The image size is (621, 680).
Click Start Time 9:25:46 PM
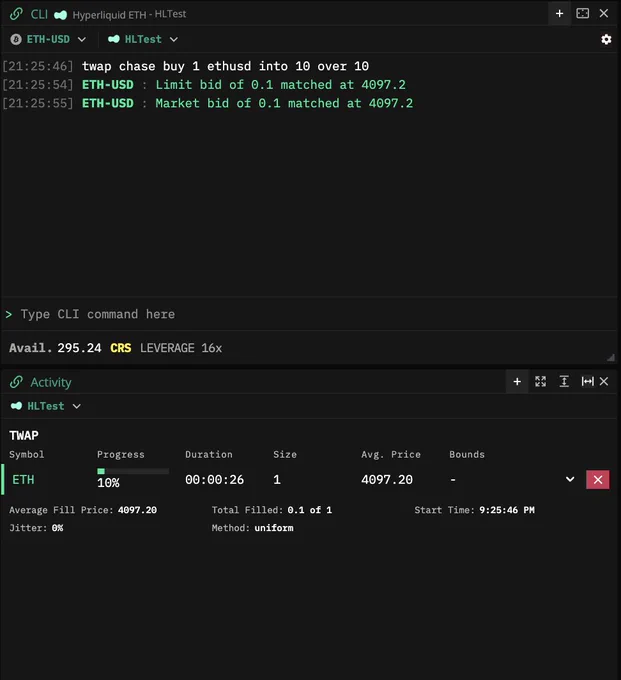[x=474, y=510]
